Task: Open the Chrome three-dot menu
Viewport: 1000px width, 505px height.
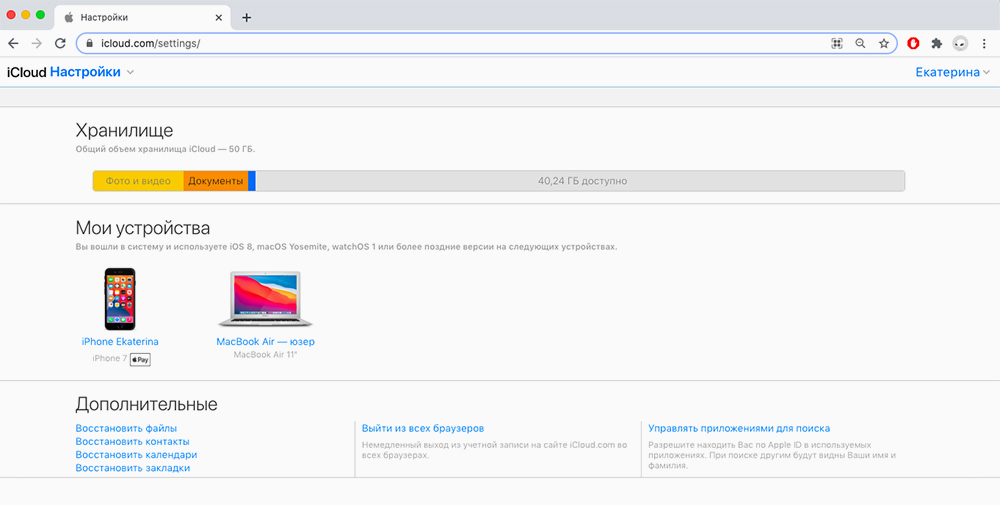Action: (984, 43)
